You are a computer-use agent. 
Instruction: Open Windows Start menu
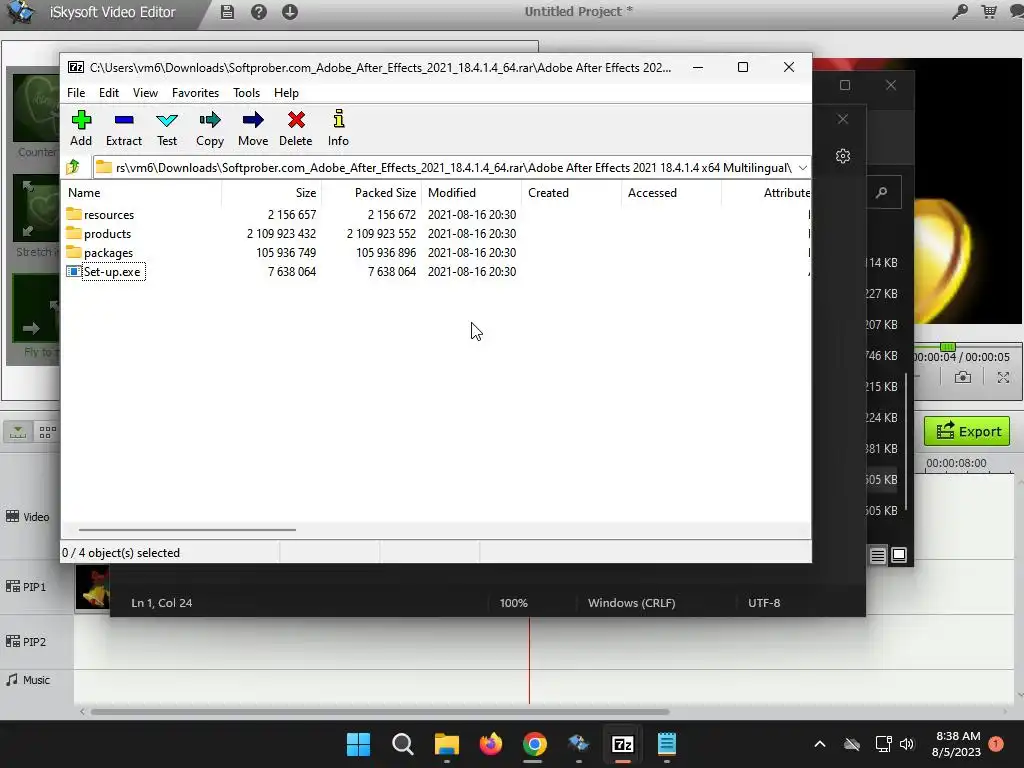(x=358, y=744)
